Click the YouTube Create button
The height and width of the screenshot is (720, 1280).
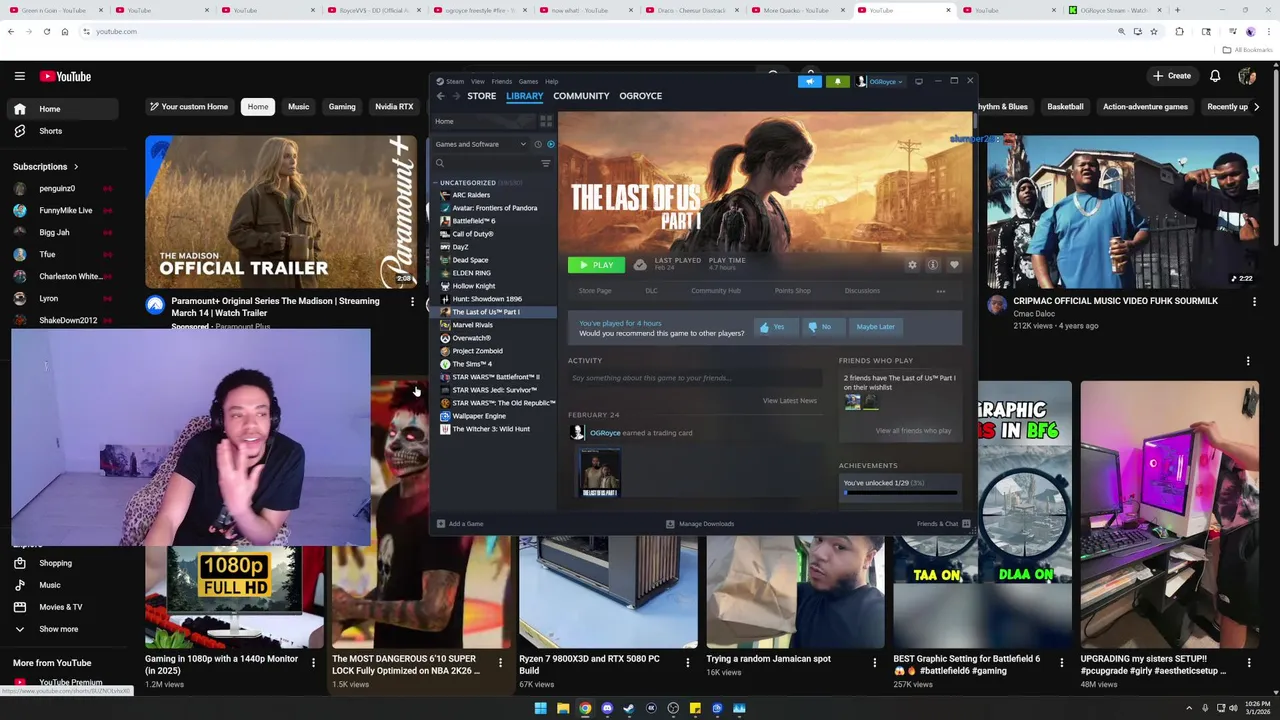[x=1172, y=76]
